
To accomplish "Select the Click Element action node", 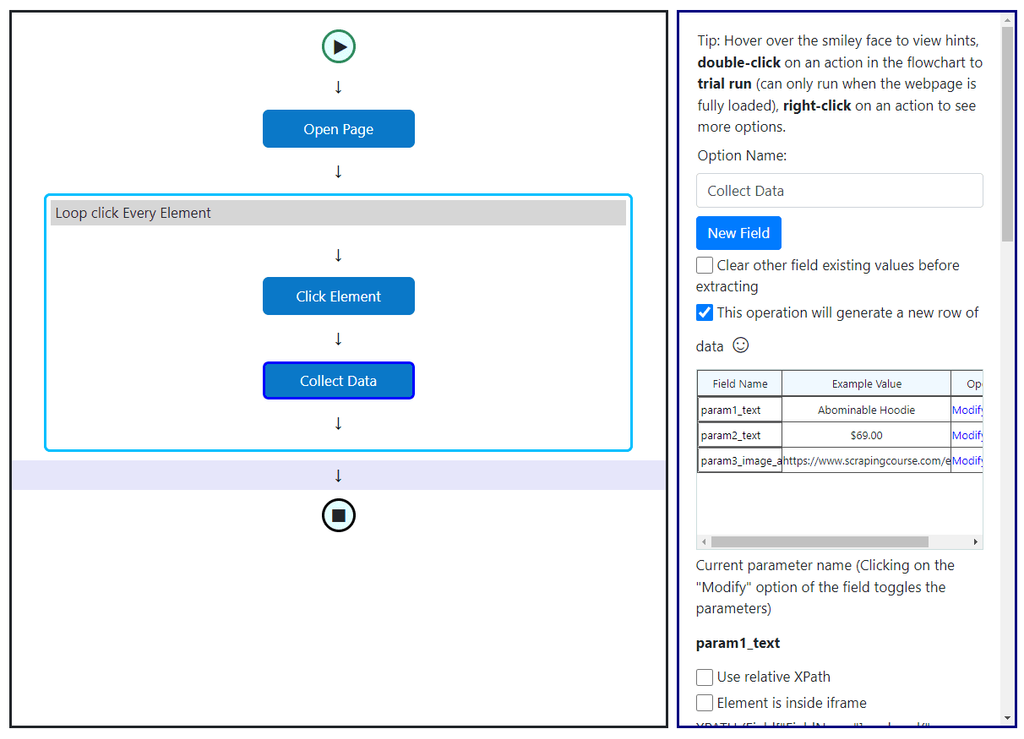I will pos(339,296).
